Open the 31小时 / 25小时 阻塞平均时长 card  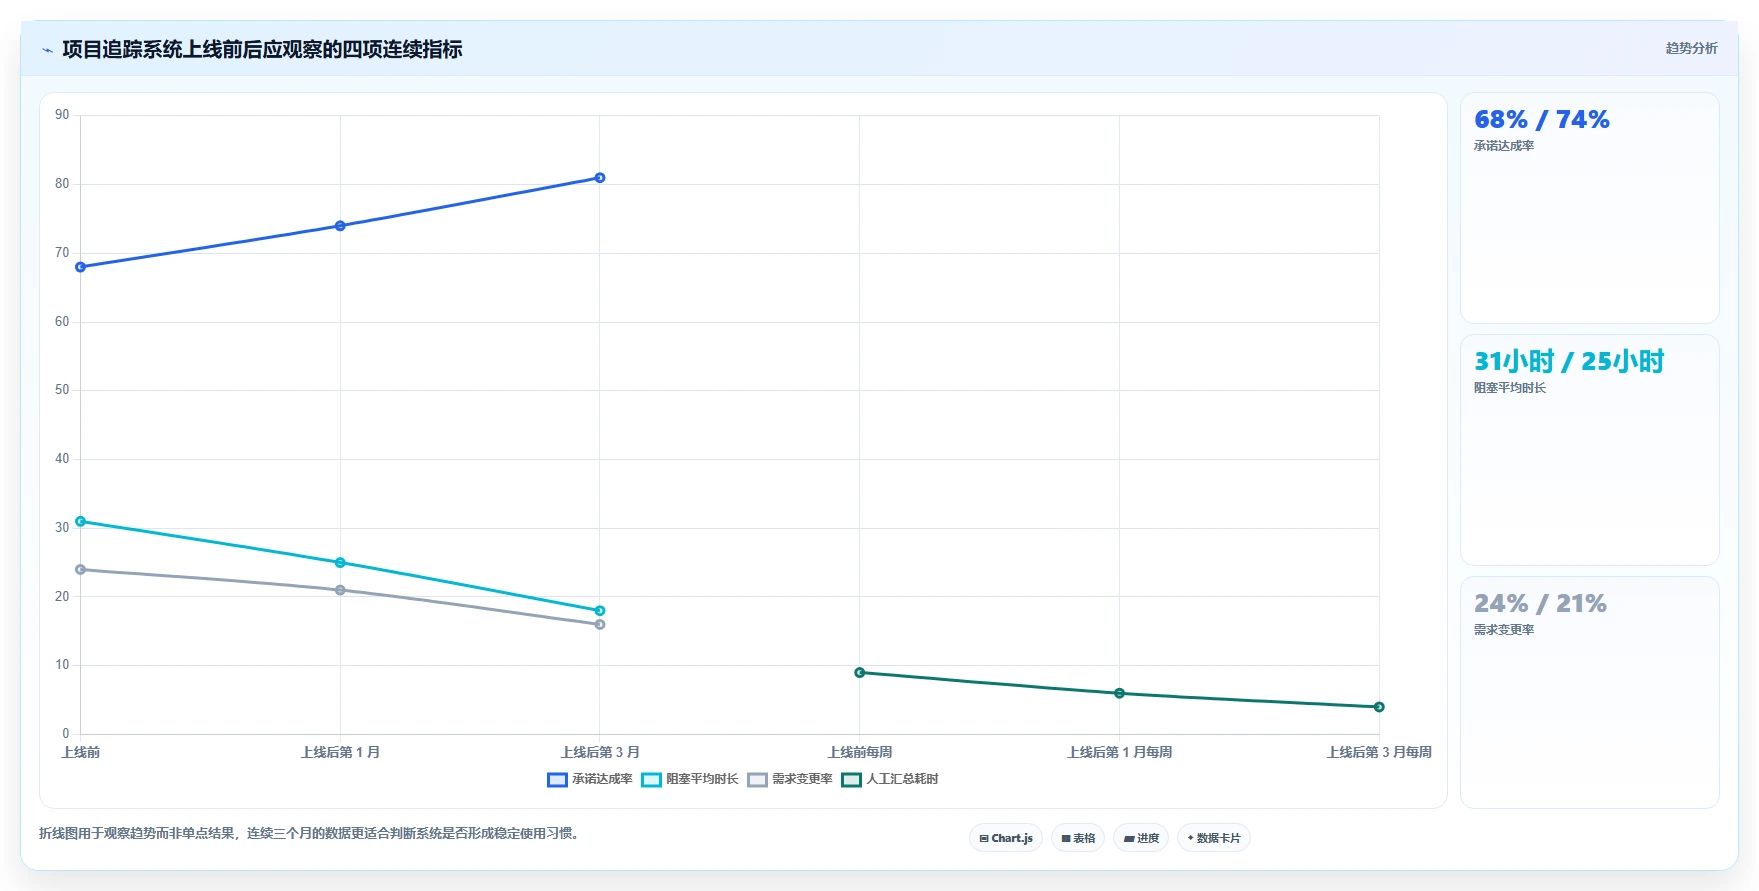(x=1590, y=450)
